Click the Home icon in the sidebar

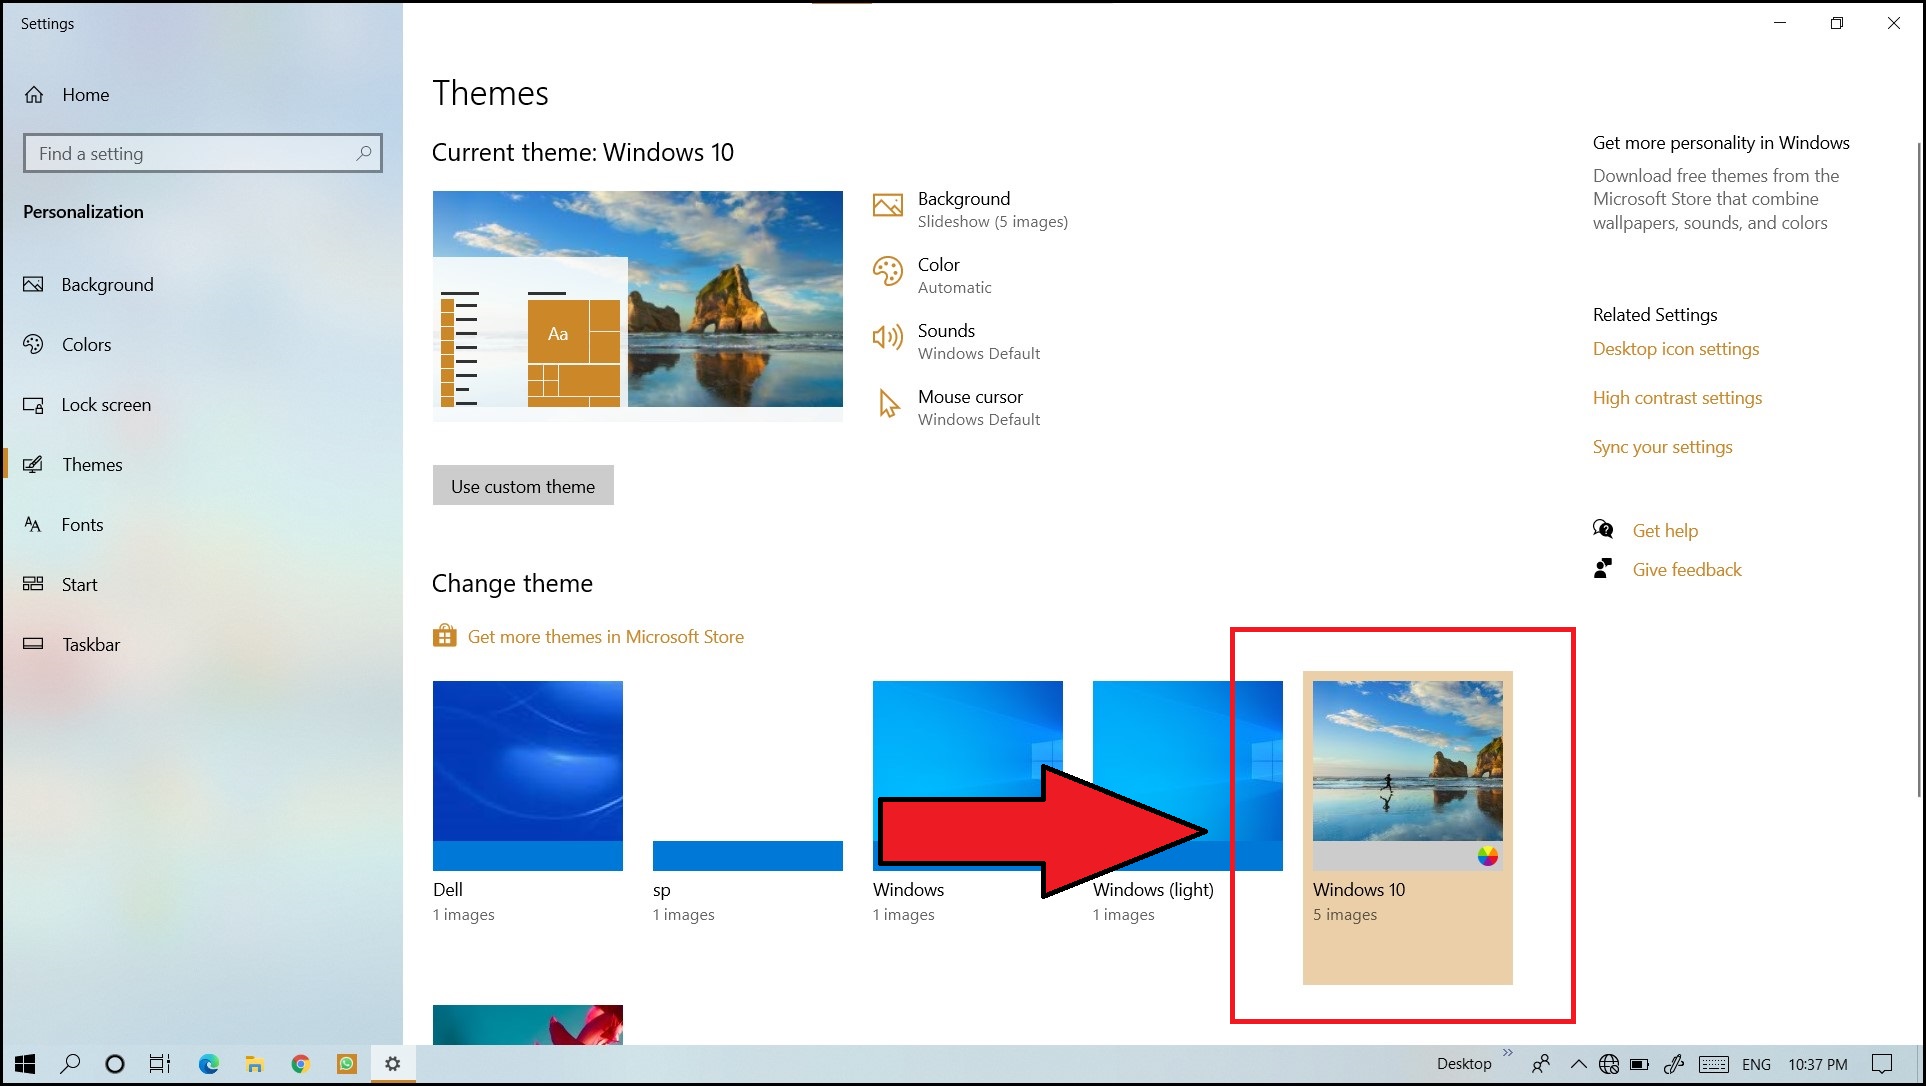click(34, 95)
